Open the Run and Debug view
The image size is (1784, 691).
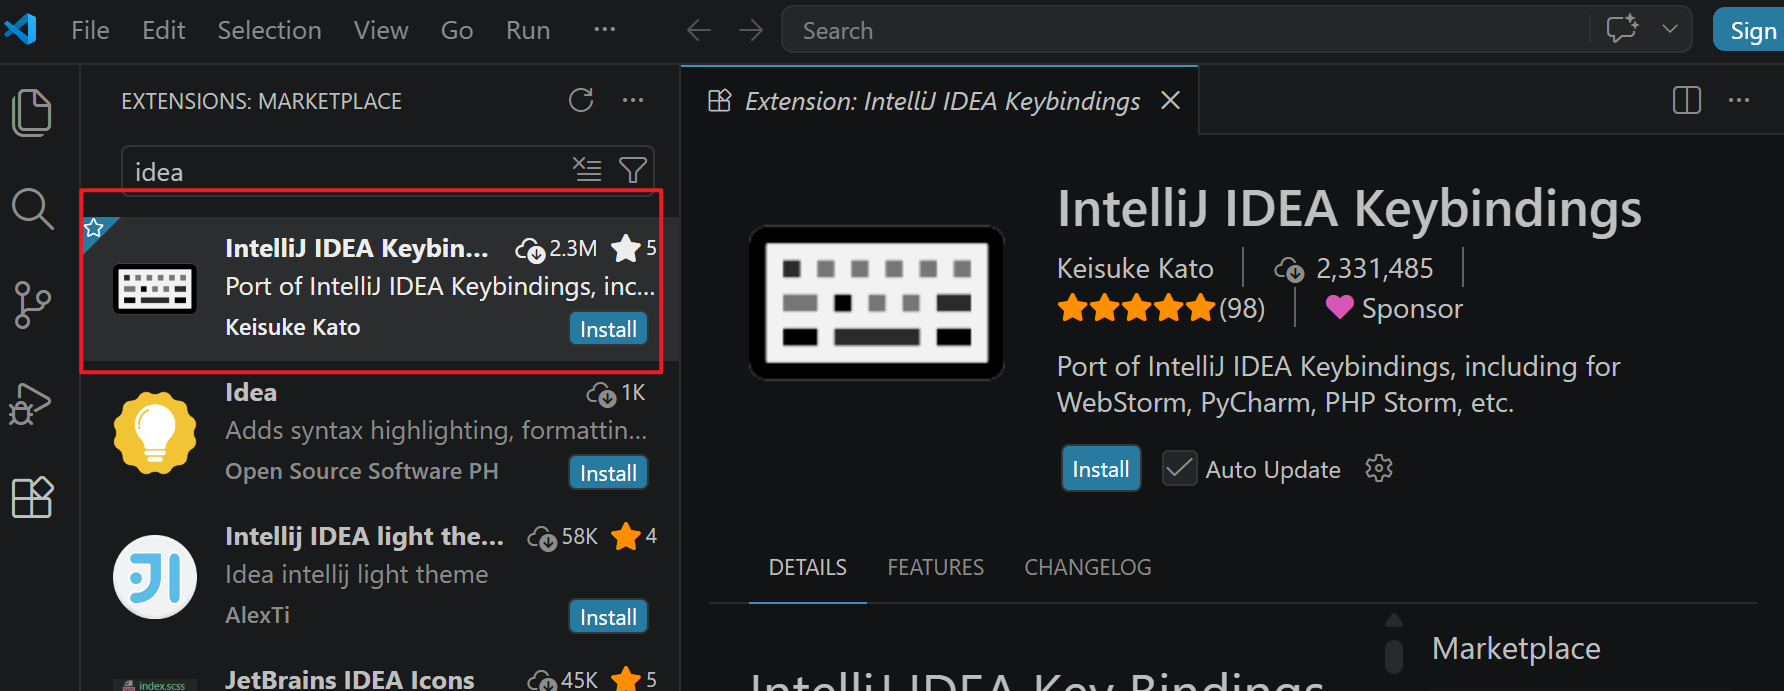pos(30,404)
